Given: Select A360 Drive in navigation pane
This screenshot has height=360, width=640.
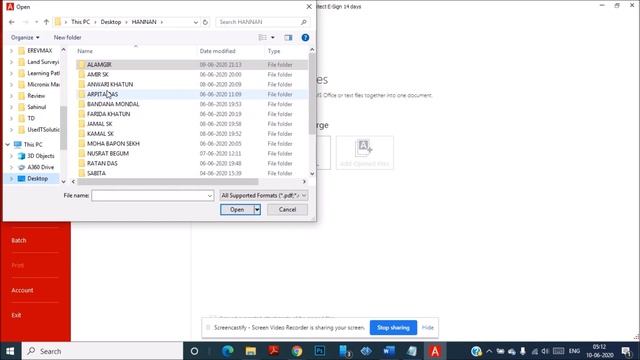Looking at the screenshot, I should (40, 167).
